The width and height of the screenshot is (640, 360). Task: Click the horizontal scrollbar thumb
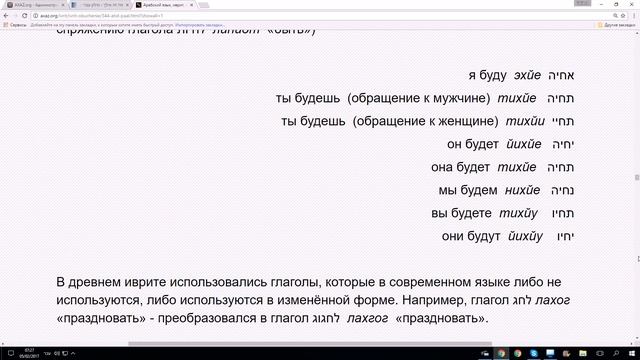coord(310,344)
